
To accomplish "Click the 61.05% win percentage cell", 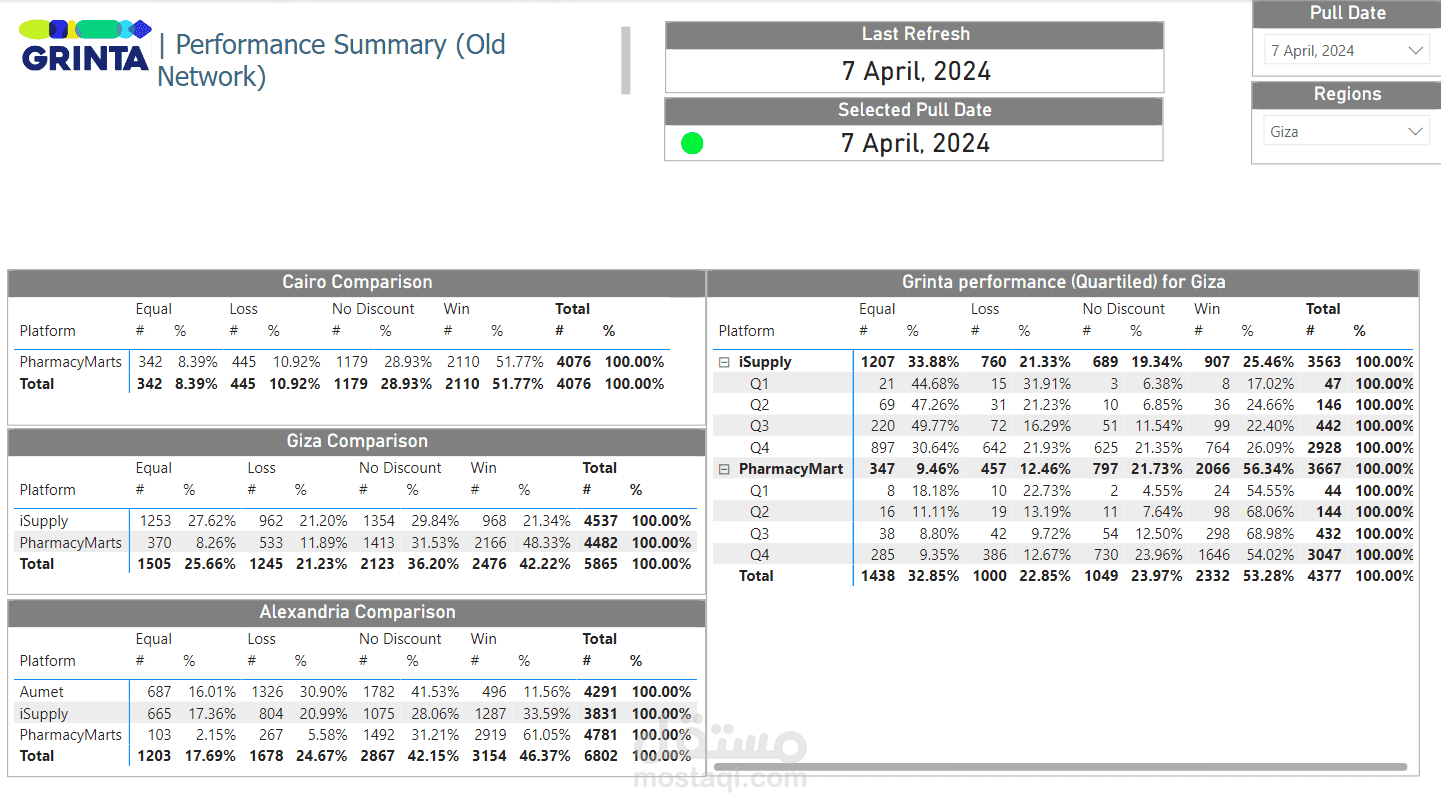I will tap(545, 735).
